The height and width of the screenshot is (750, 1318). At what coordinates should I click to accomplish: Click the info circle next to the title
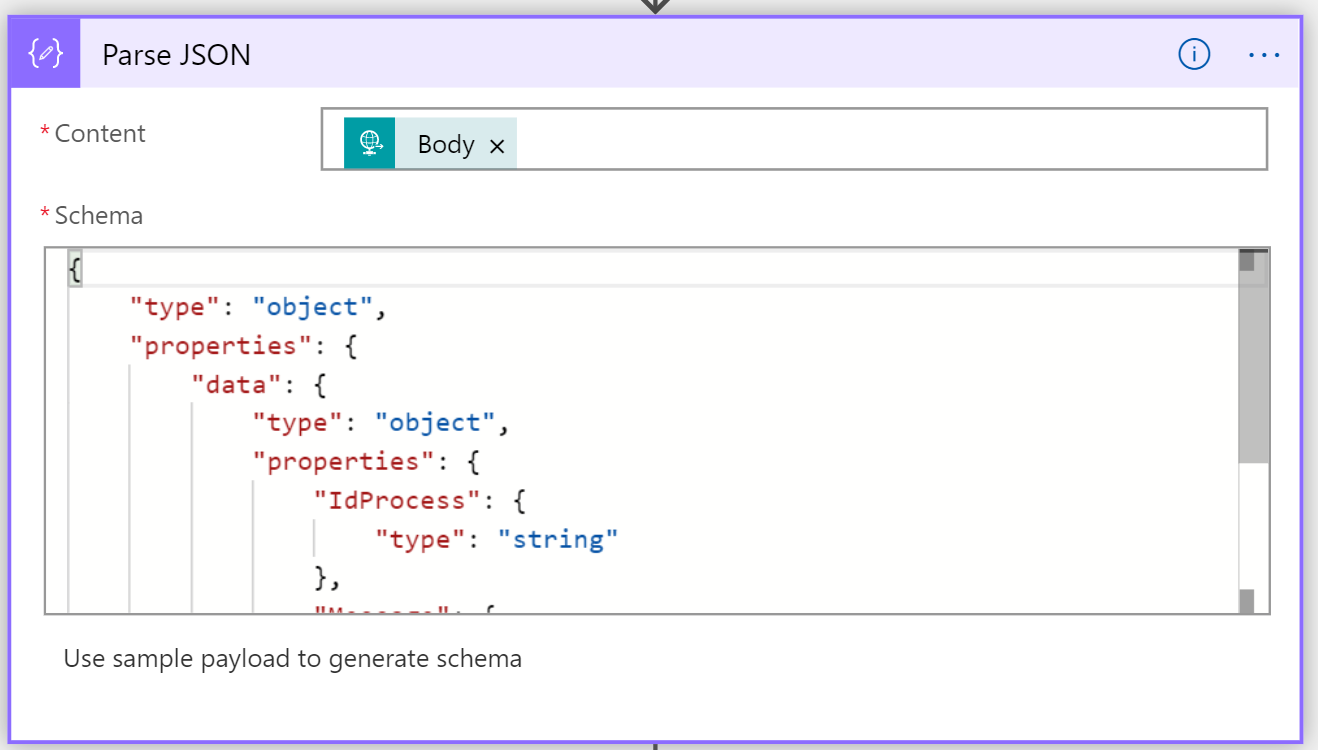(1193, 55)
